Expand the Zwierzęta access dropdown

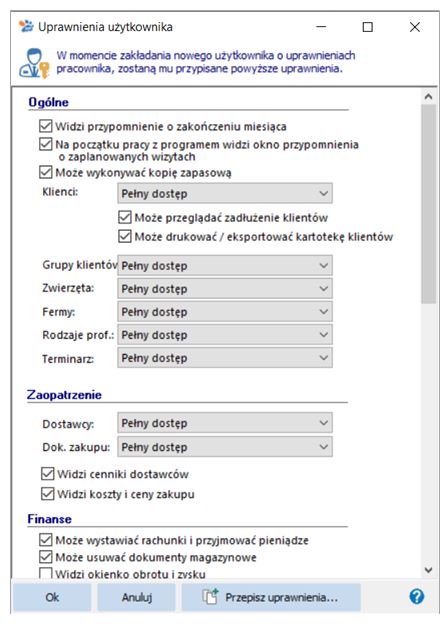point(225,288)
